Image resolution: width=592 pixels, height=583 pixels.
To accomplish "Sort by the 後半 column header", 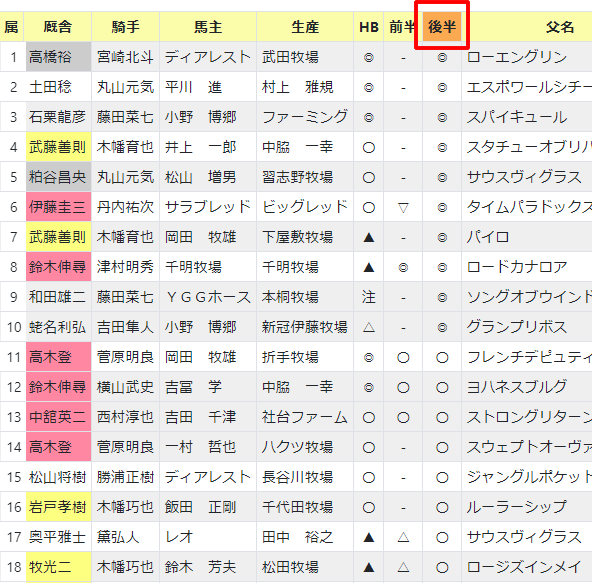I will point(442,26).
